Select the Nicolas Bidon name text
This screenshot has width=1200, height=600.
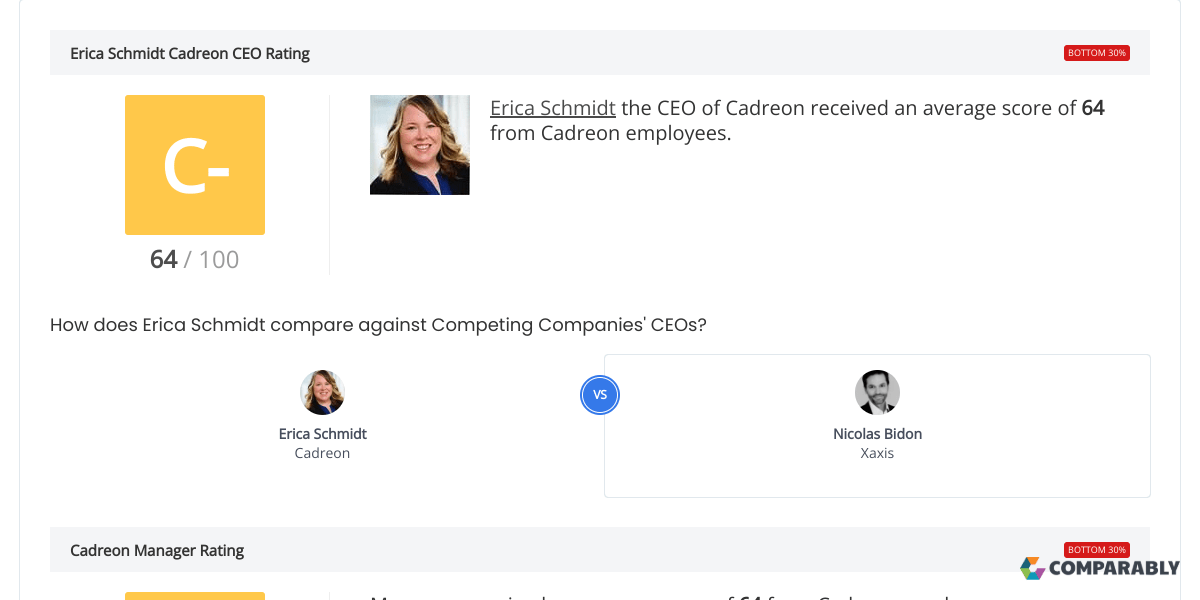(877, 434)
